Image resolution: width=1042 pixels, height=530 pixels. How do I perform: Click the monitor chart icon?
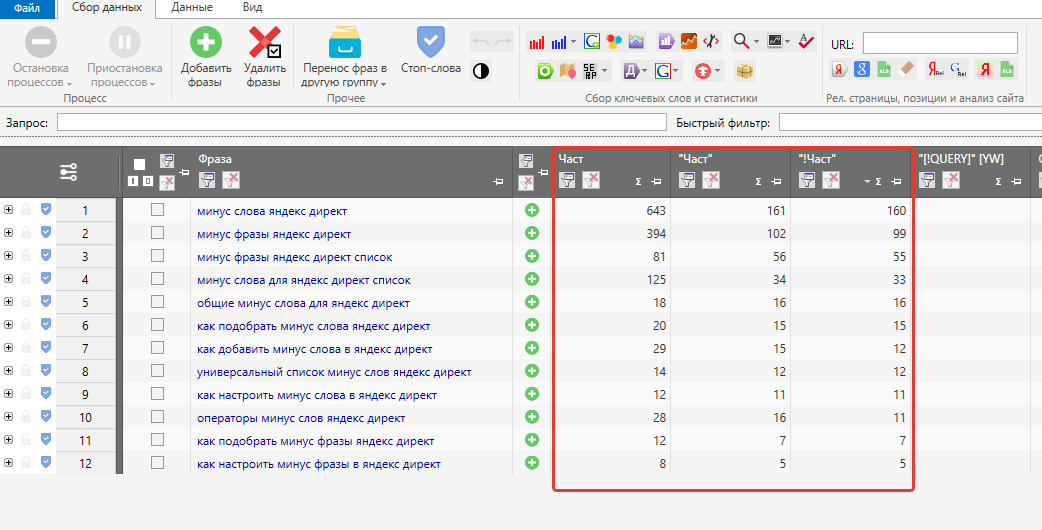click(x=774, y=41)
